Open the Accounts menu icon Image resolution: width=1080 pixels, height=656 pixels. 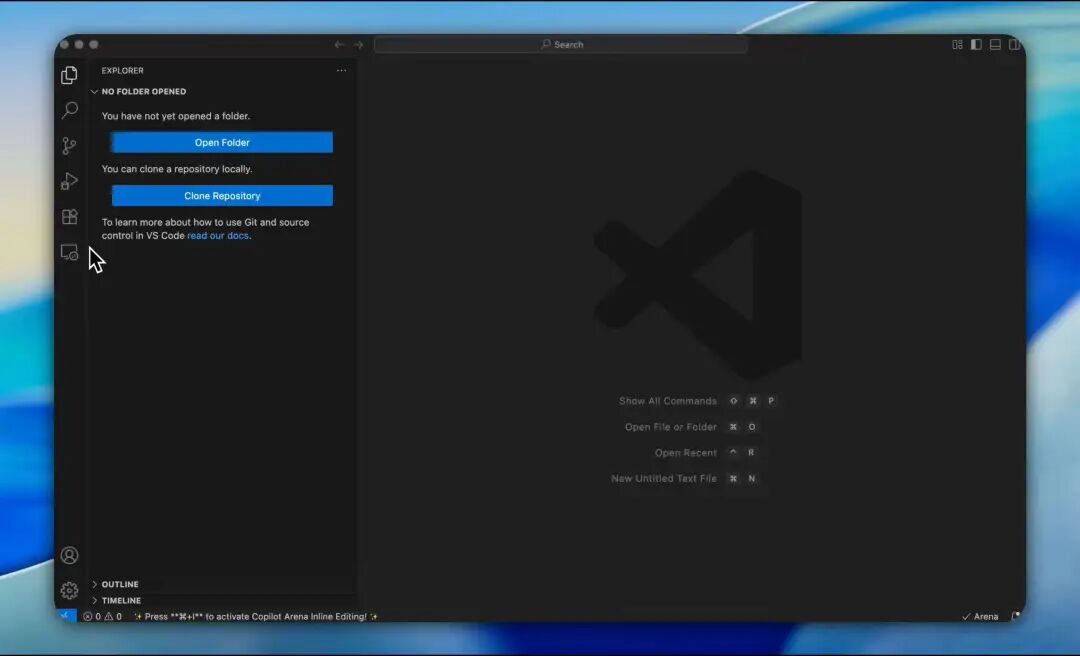70,555
